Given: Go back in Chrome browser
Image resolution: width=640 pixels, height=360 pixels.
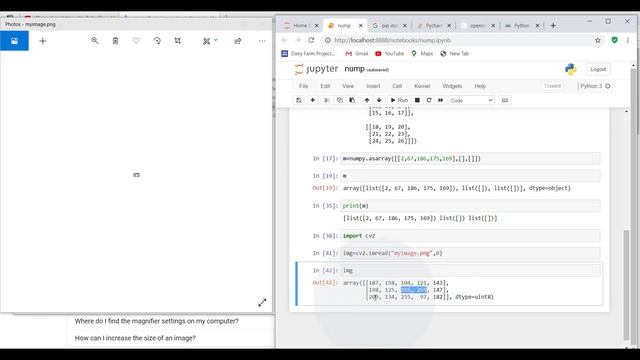Looking at the screenshot, I should [284, 40].
